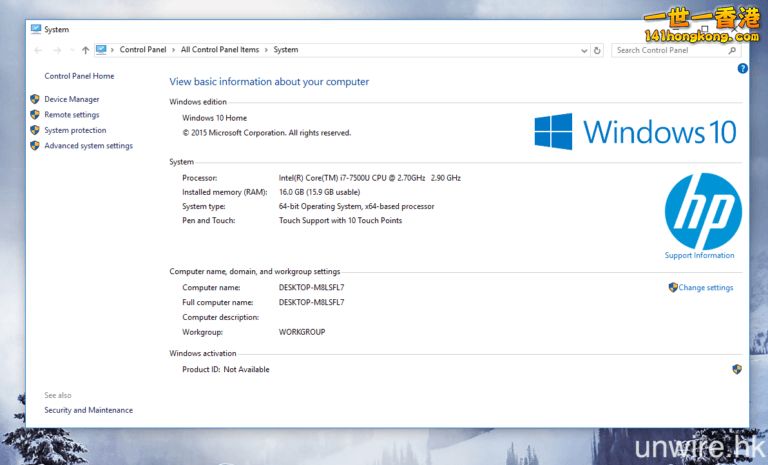
Task: Click the shield icon beside Remote settings
Action: tap(35, 115)
